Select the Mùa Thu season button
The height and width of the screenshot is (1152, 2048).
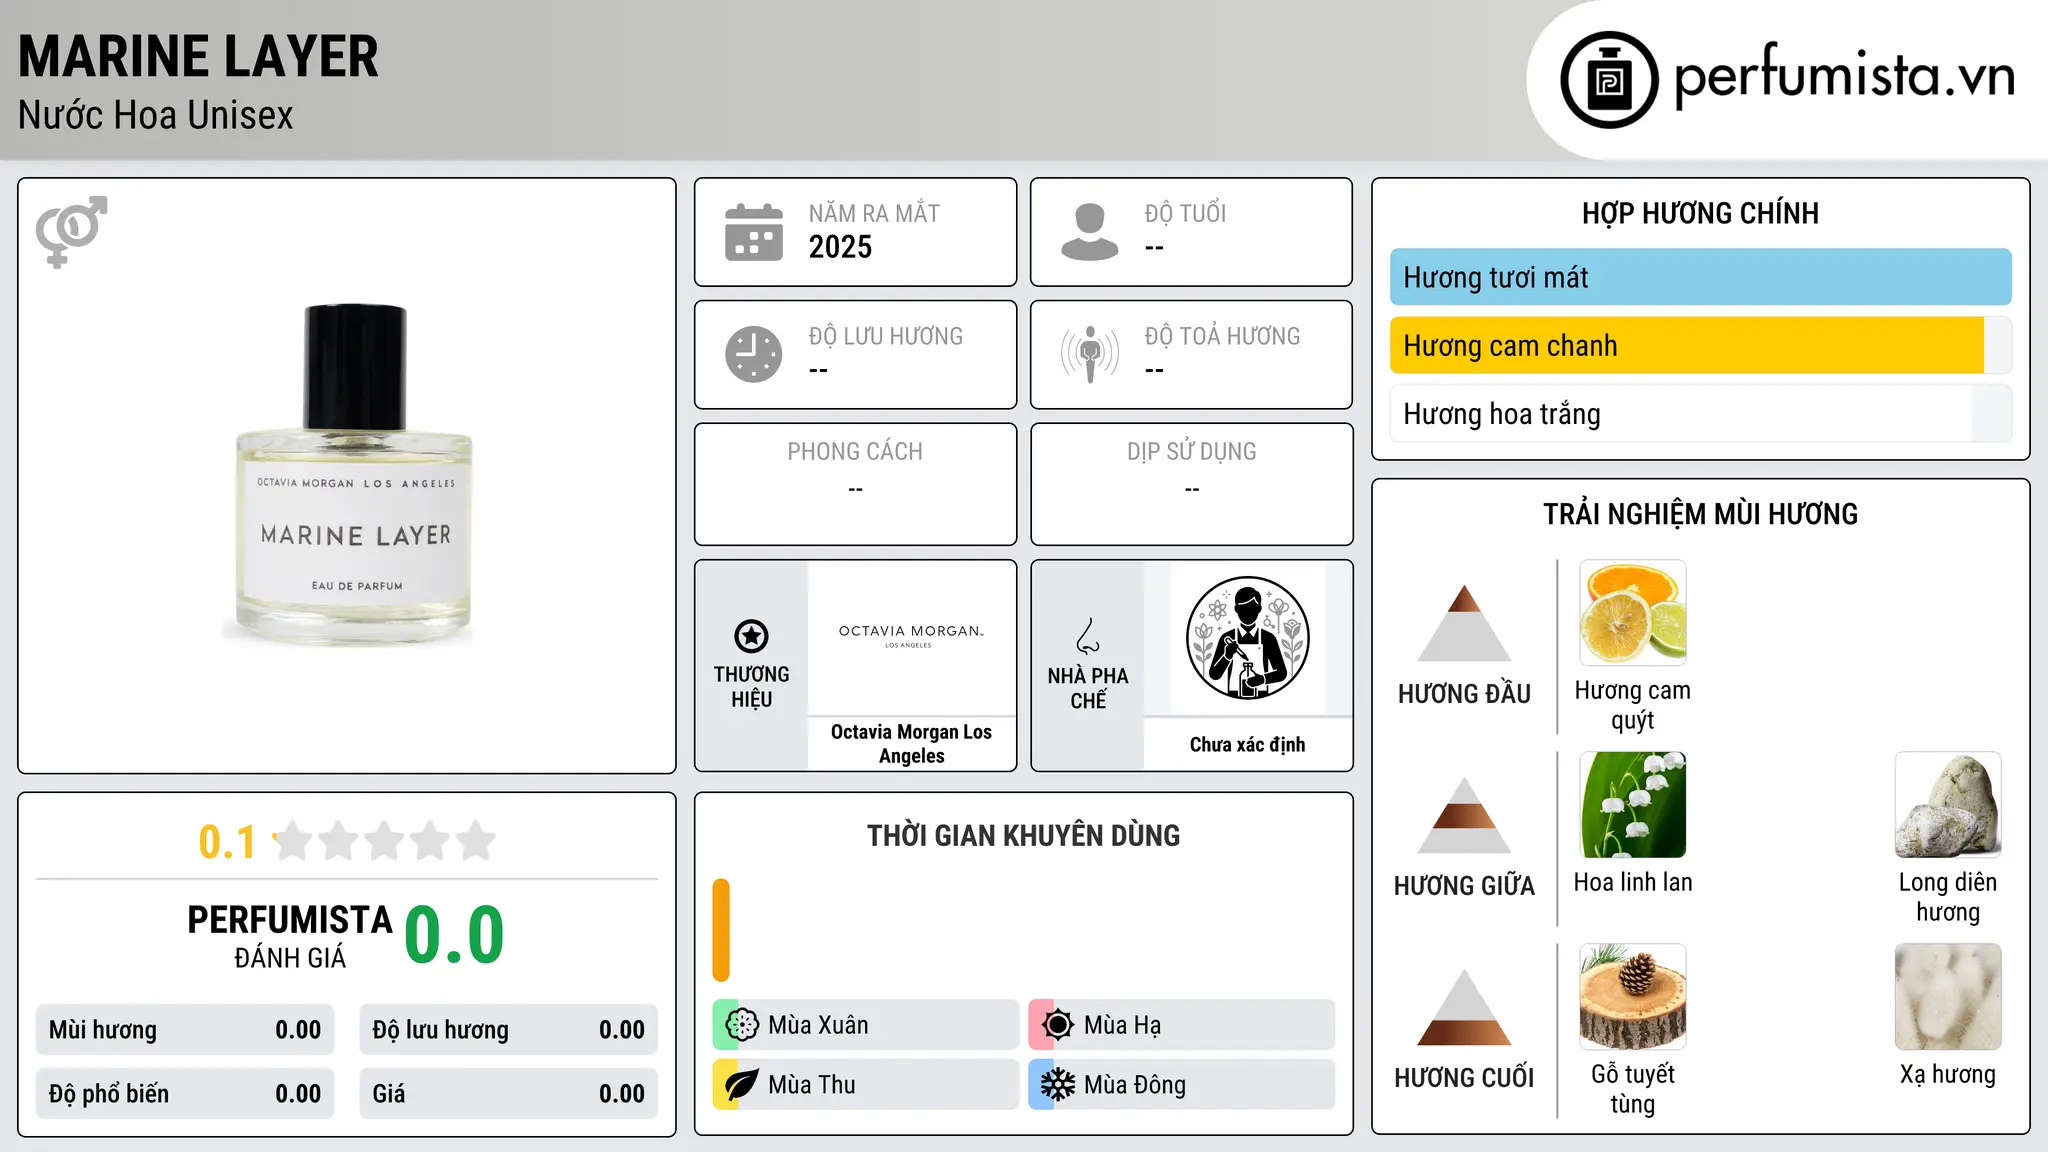point(865,1085)
